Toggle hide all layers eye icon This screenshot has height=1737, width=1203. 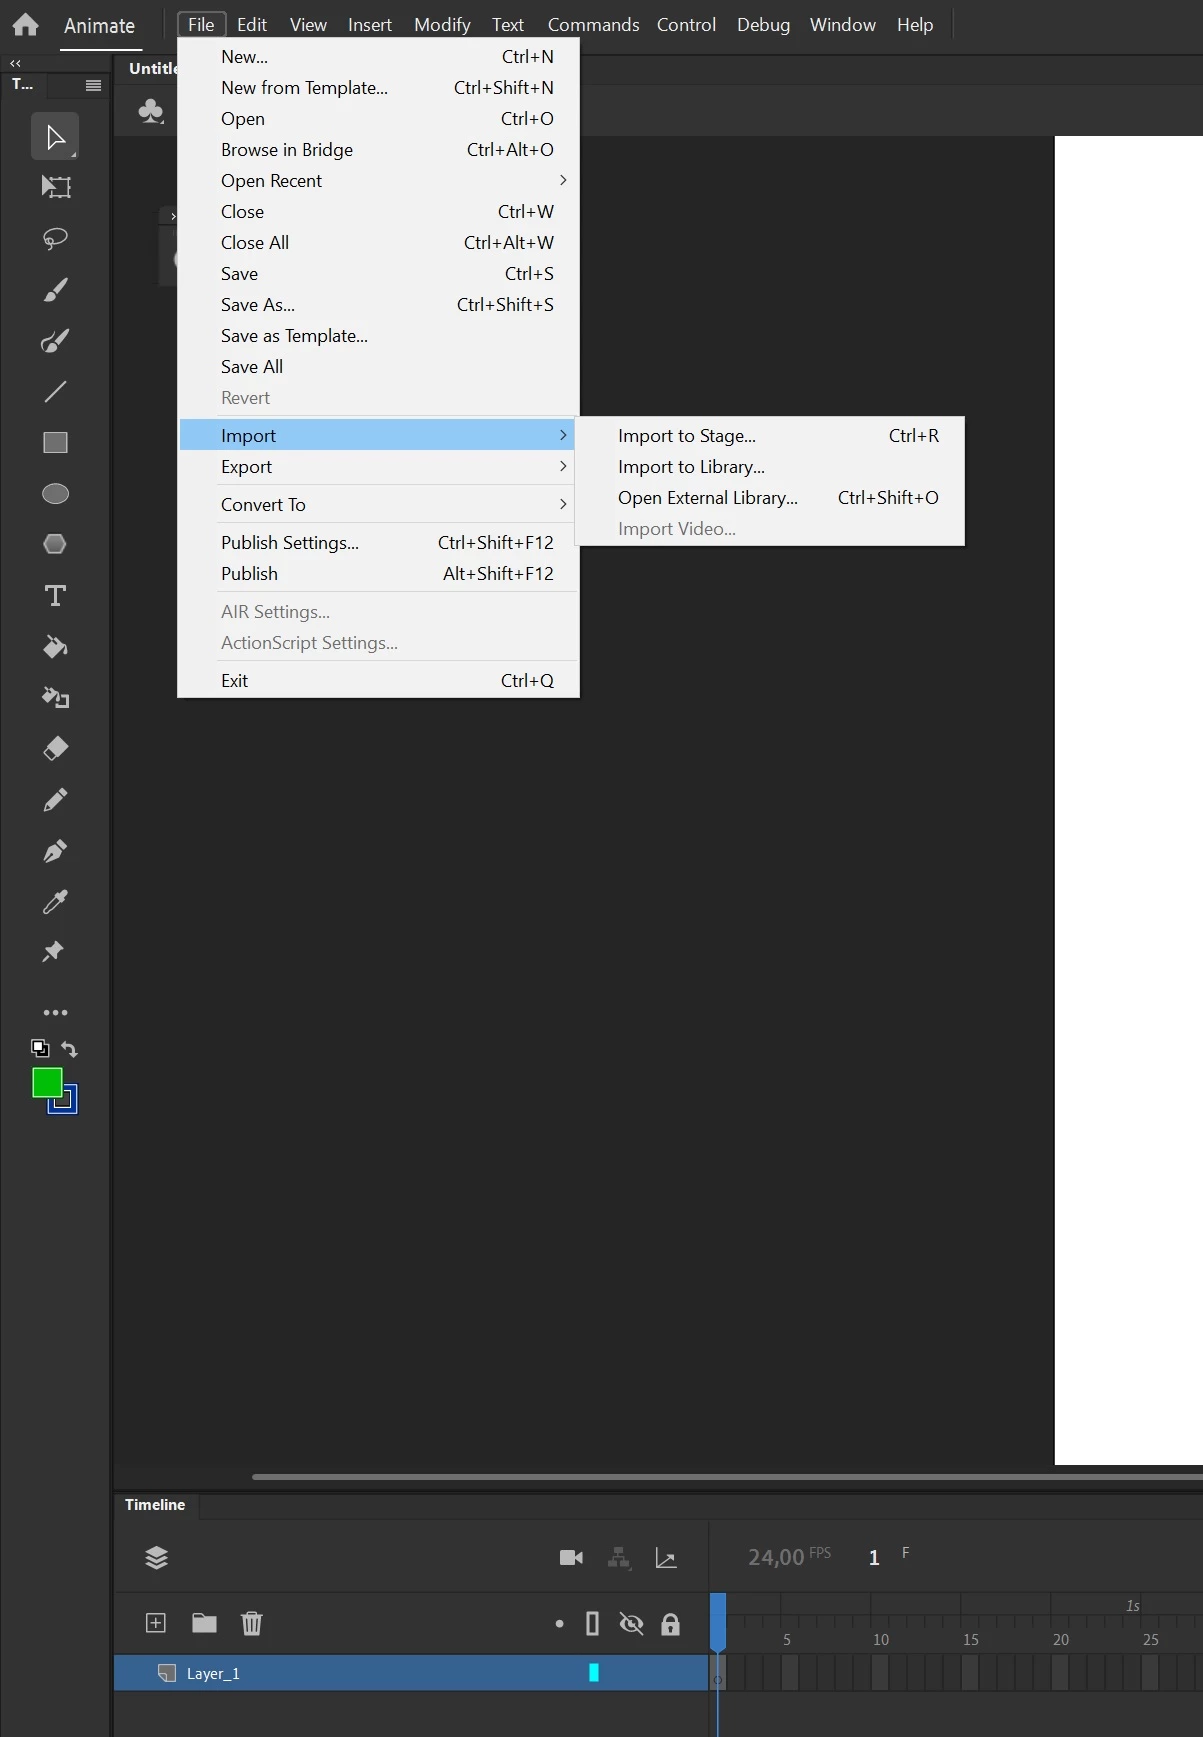tap(631, 1624)
